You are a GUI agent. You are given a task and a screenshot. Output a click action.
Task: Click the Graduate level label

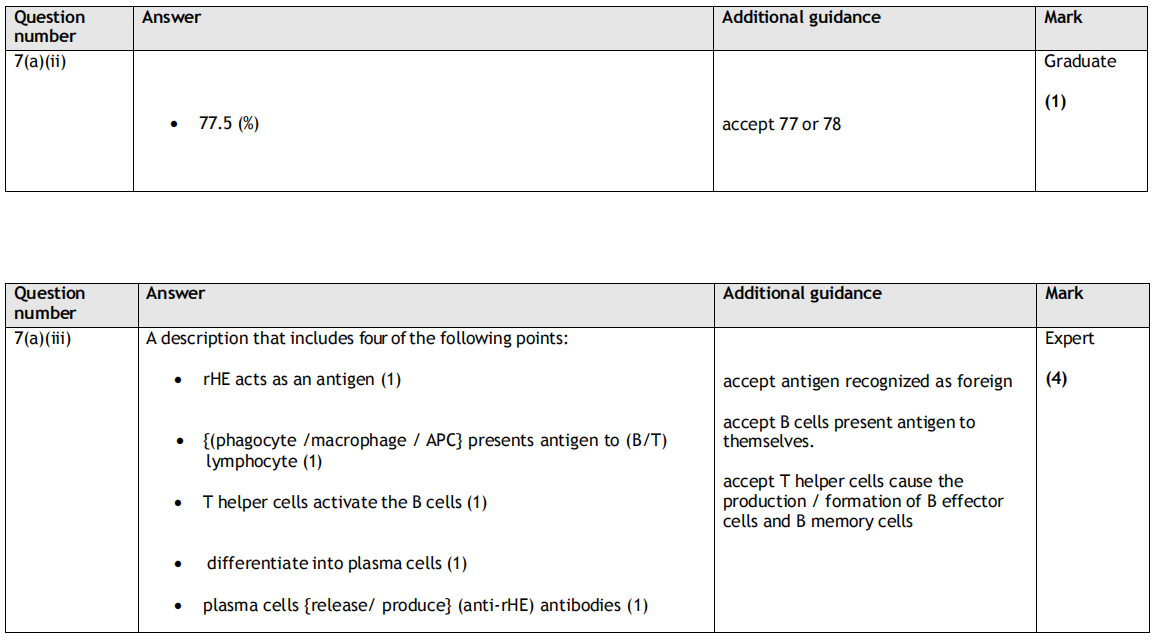[x=1080, y=62]
